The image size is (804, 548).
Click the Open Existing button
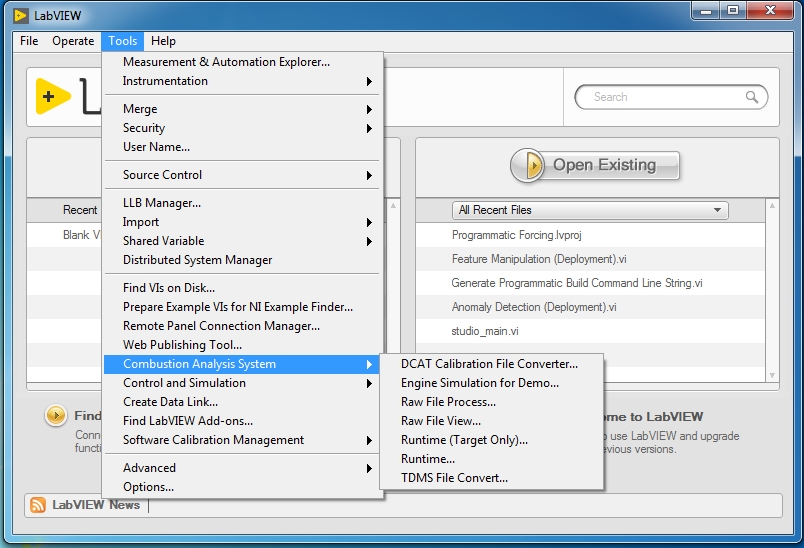tap(595, 165)
